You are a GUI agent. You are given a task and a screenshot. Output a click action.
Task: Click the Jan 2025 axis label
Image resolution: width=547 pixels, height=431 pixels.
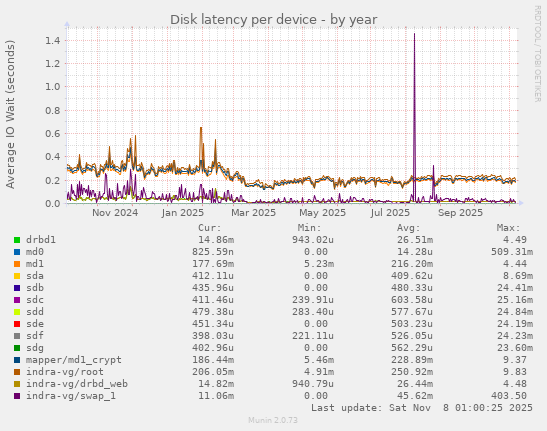(182, 213)
